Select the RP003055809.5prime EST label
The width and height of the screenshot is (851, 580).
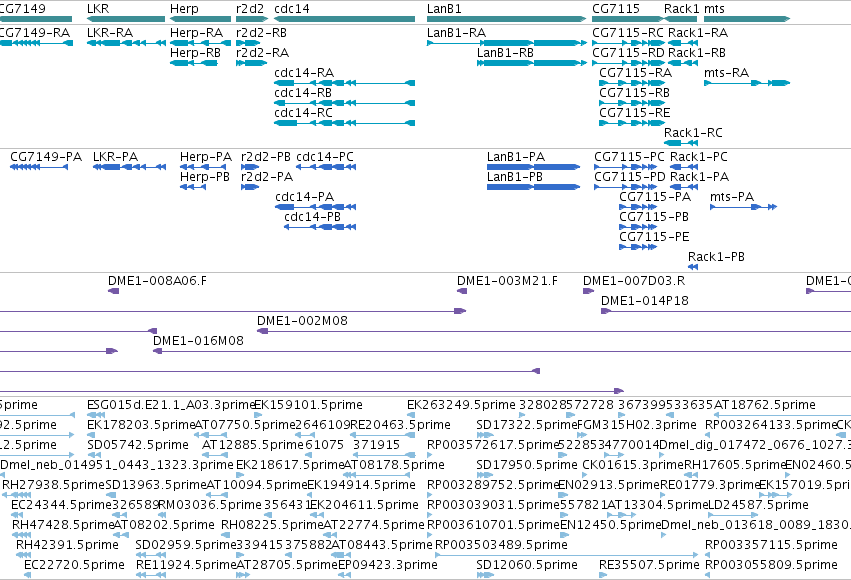tap(771, 565)
